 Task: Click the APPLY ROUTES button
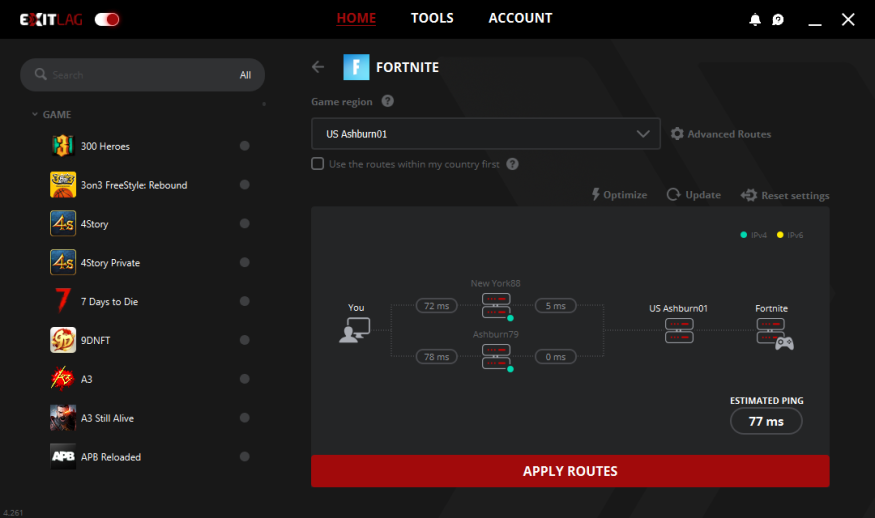click(570, 471)
